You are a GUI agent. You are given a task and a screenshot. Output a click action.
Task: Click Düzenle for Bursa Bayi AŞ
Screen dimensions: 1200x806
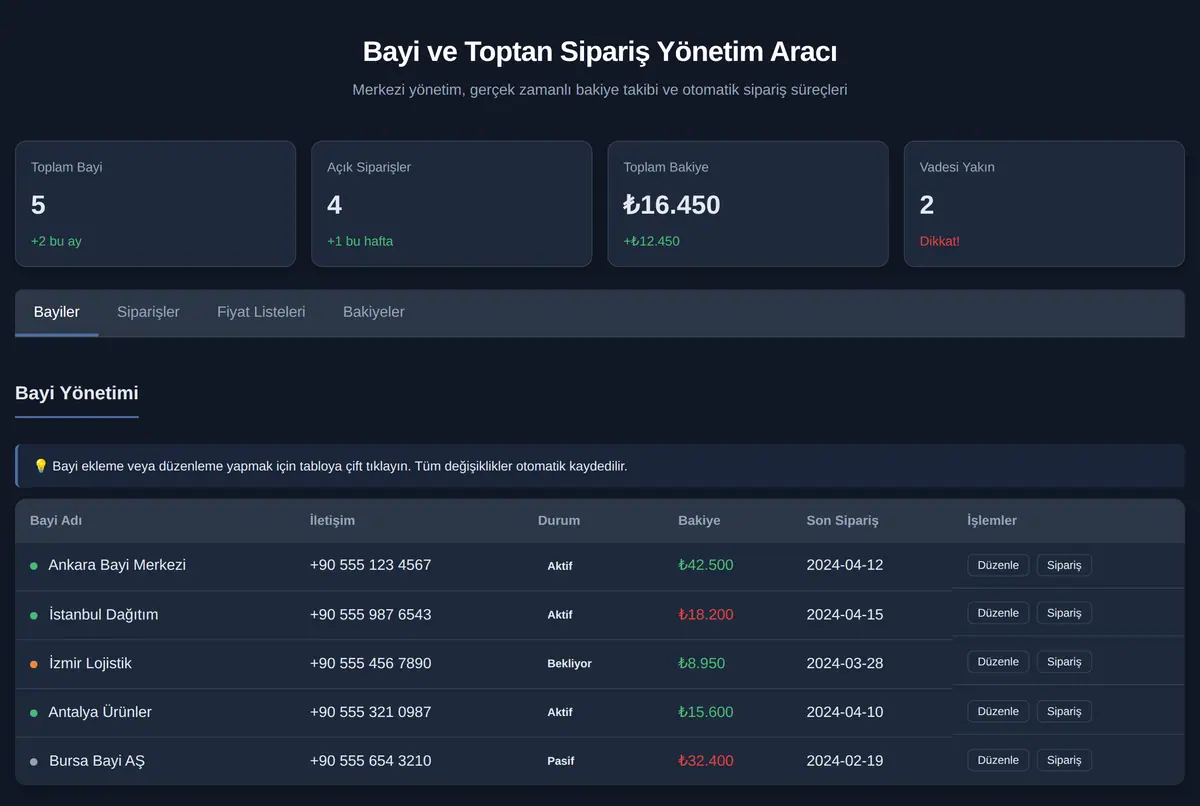[x=998, y=760]
